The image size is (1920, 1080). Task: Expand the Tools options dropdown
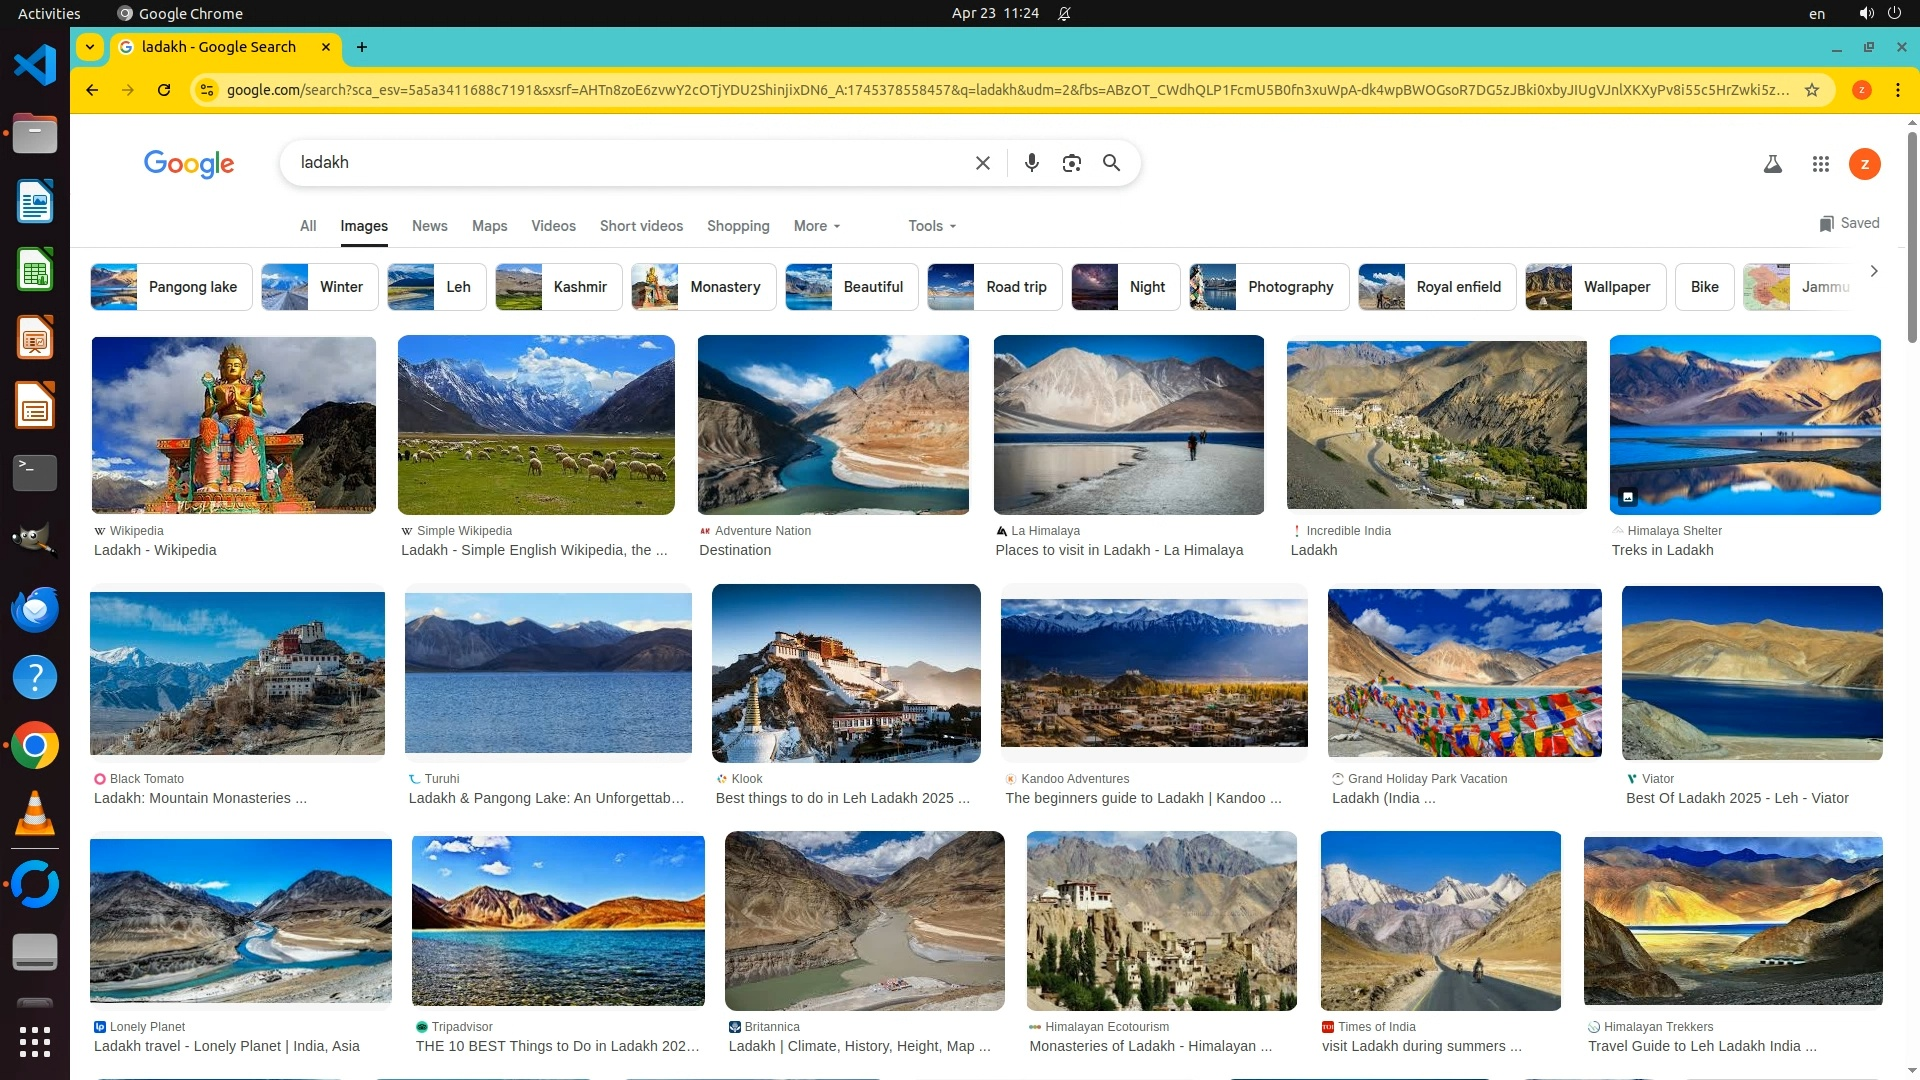click(931, 226)
